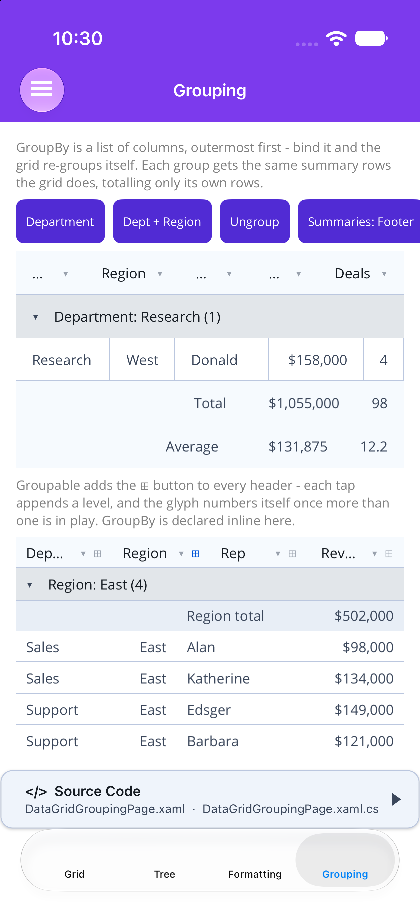
Task: Expand Source Code panel with arrow
Action: click(396, 799)
